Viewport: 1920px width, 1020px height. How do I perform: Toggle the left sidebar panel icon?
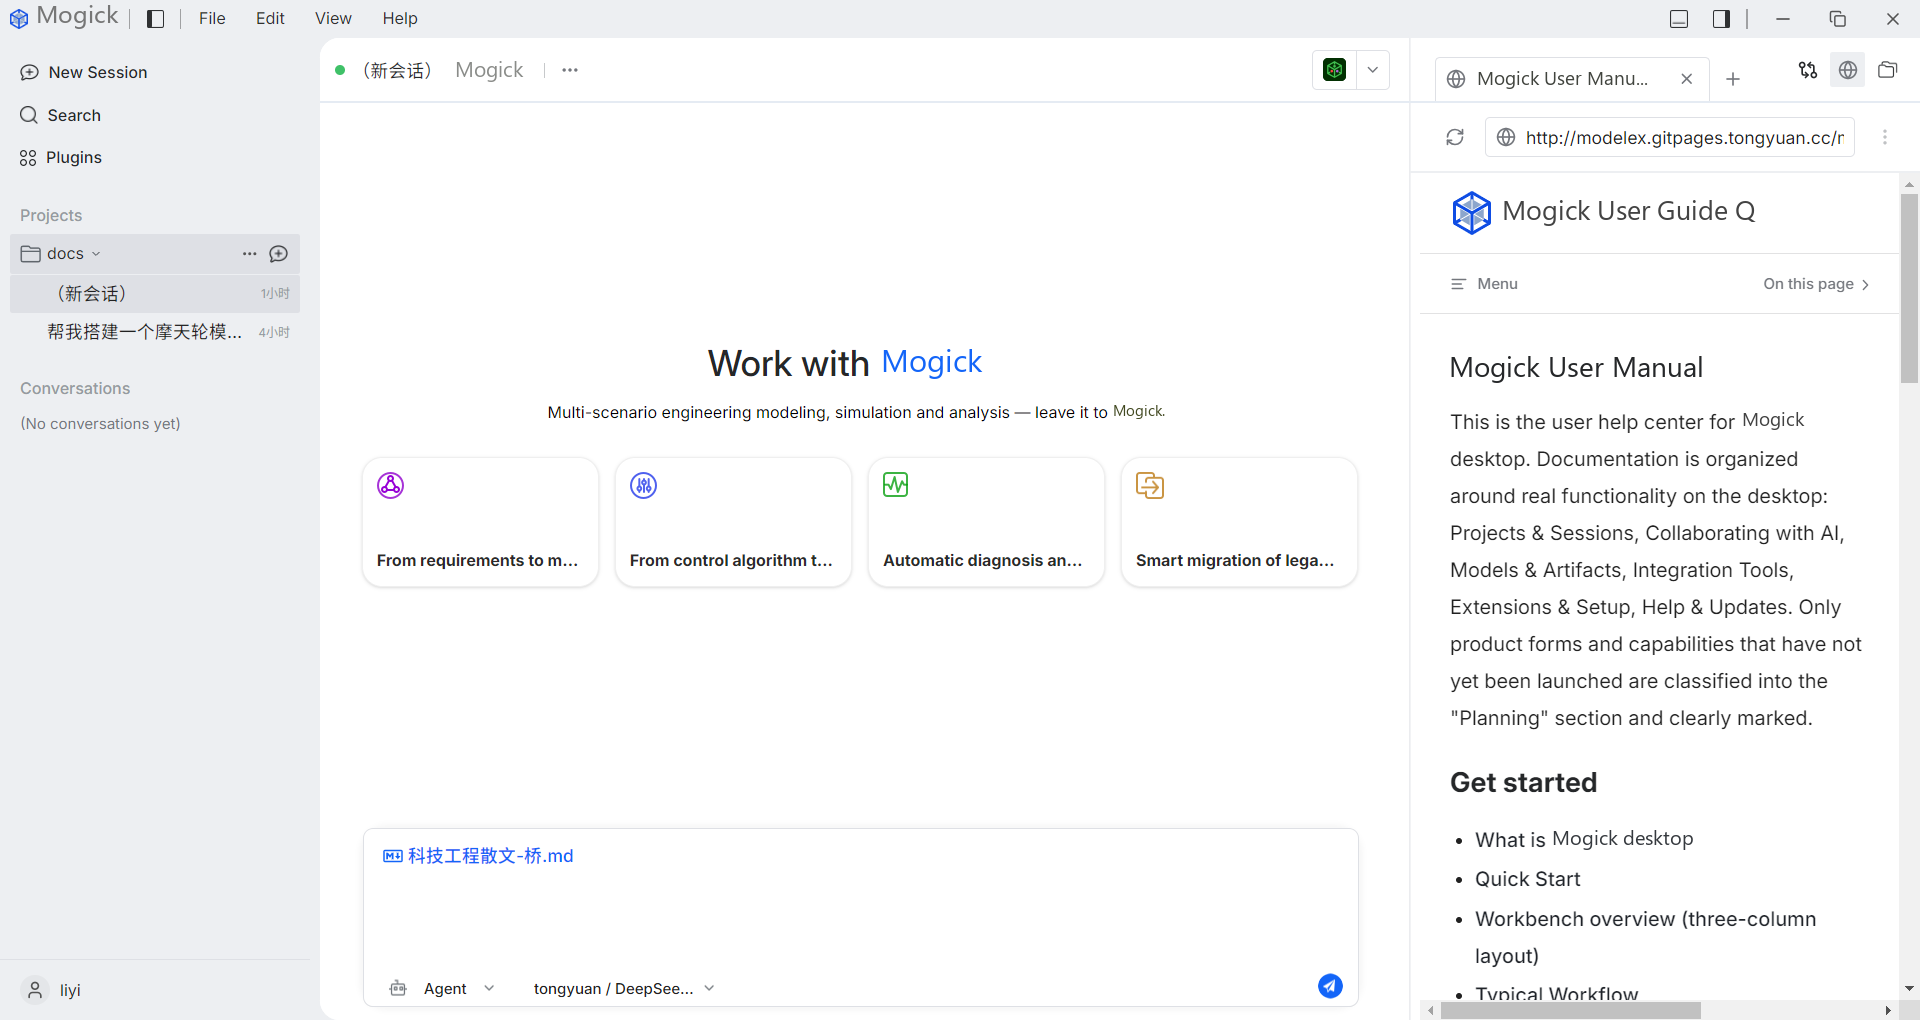155,19
